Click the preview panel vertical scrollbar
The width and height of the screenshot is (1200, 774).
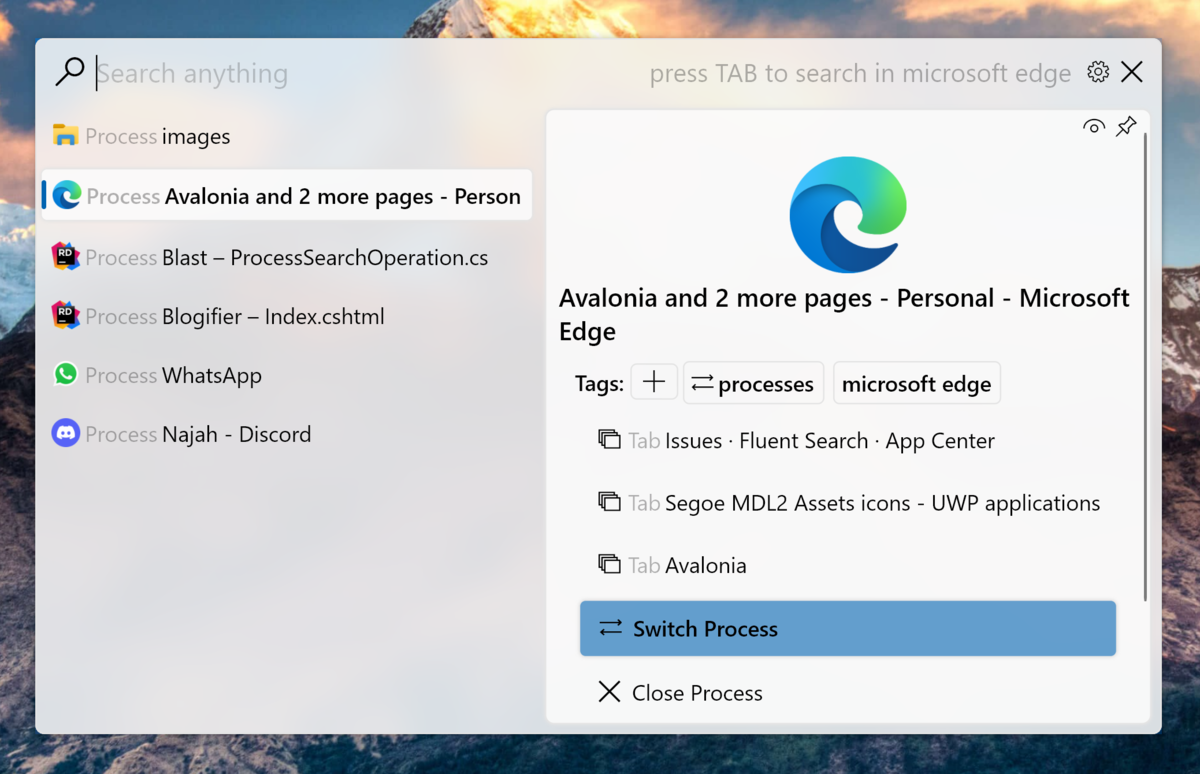coord(1146,365)
